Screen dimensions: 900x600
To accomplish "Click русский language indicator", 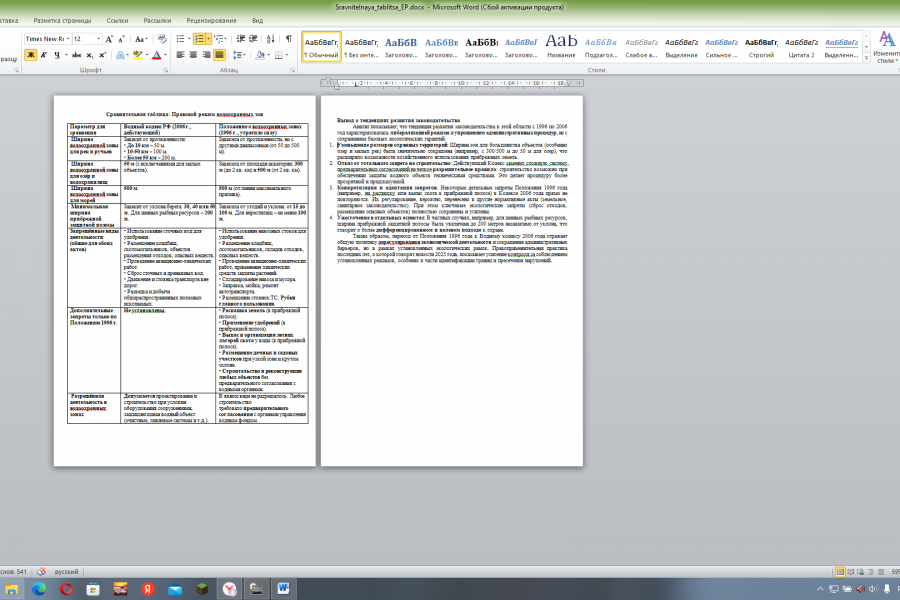I will 67,572.
